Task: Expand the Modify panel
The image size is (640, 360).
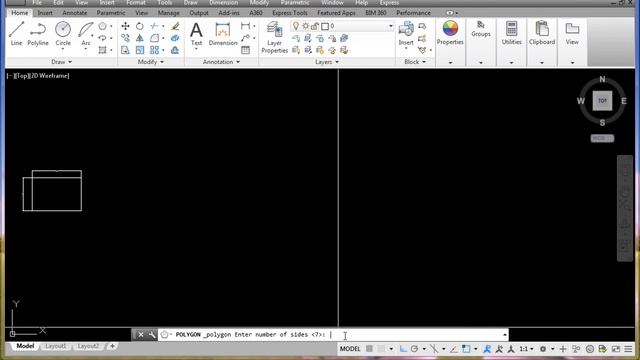Action: click(151, 62)
